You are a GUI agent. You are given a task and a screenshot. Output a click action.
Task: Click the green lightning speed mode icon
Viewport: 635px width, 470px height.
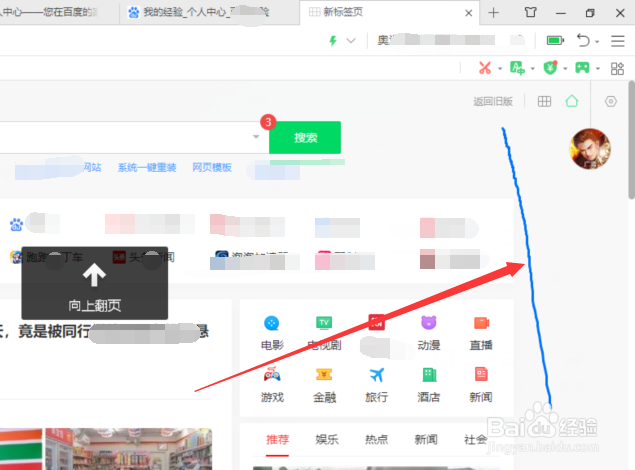click(x=333, y=40)
